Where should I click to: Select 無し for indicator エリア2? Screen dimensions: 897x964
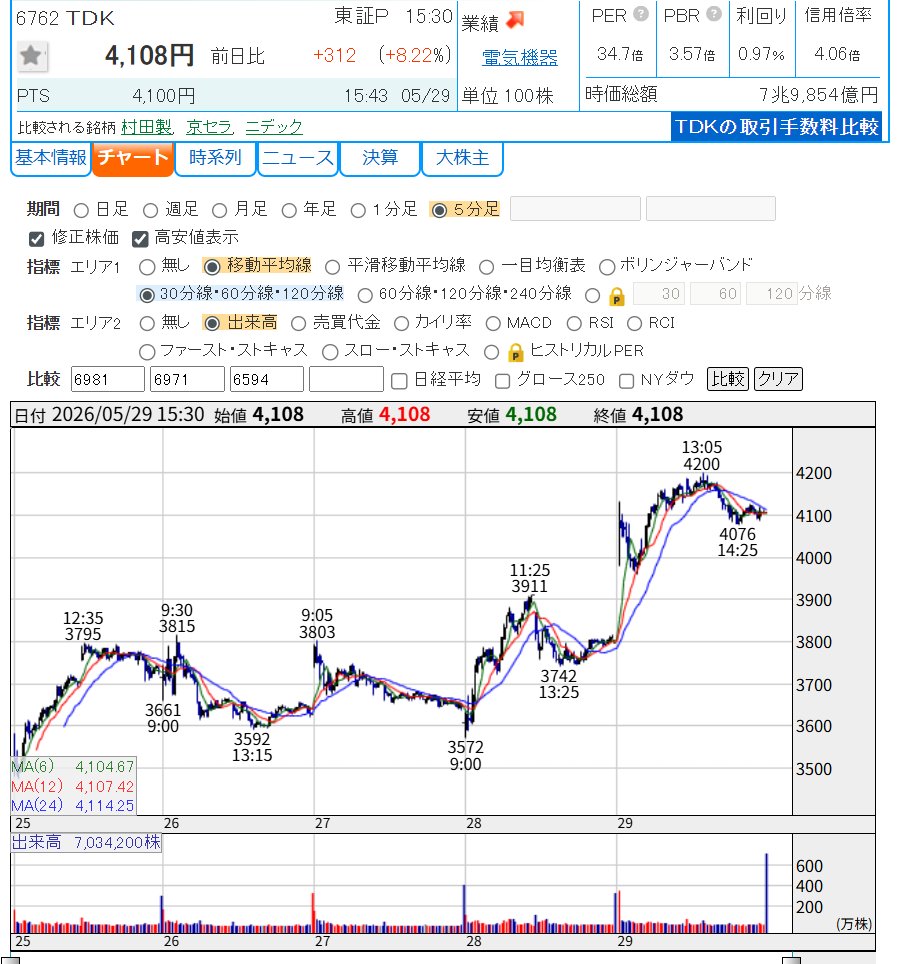point(147,323)
